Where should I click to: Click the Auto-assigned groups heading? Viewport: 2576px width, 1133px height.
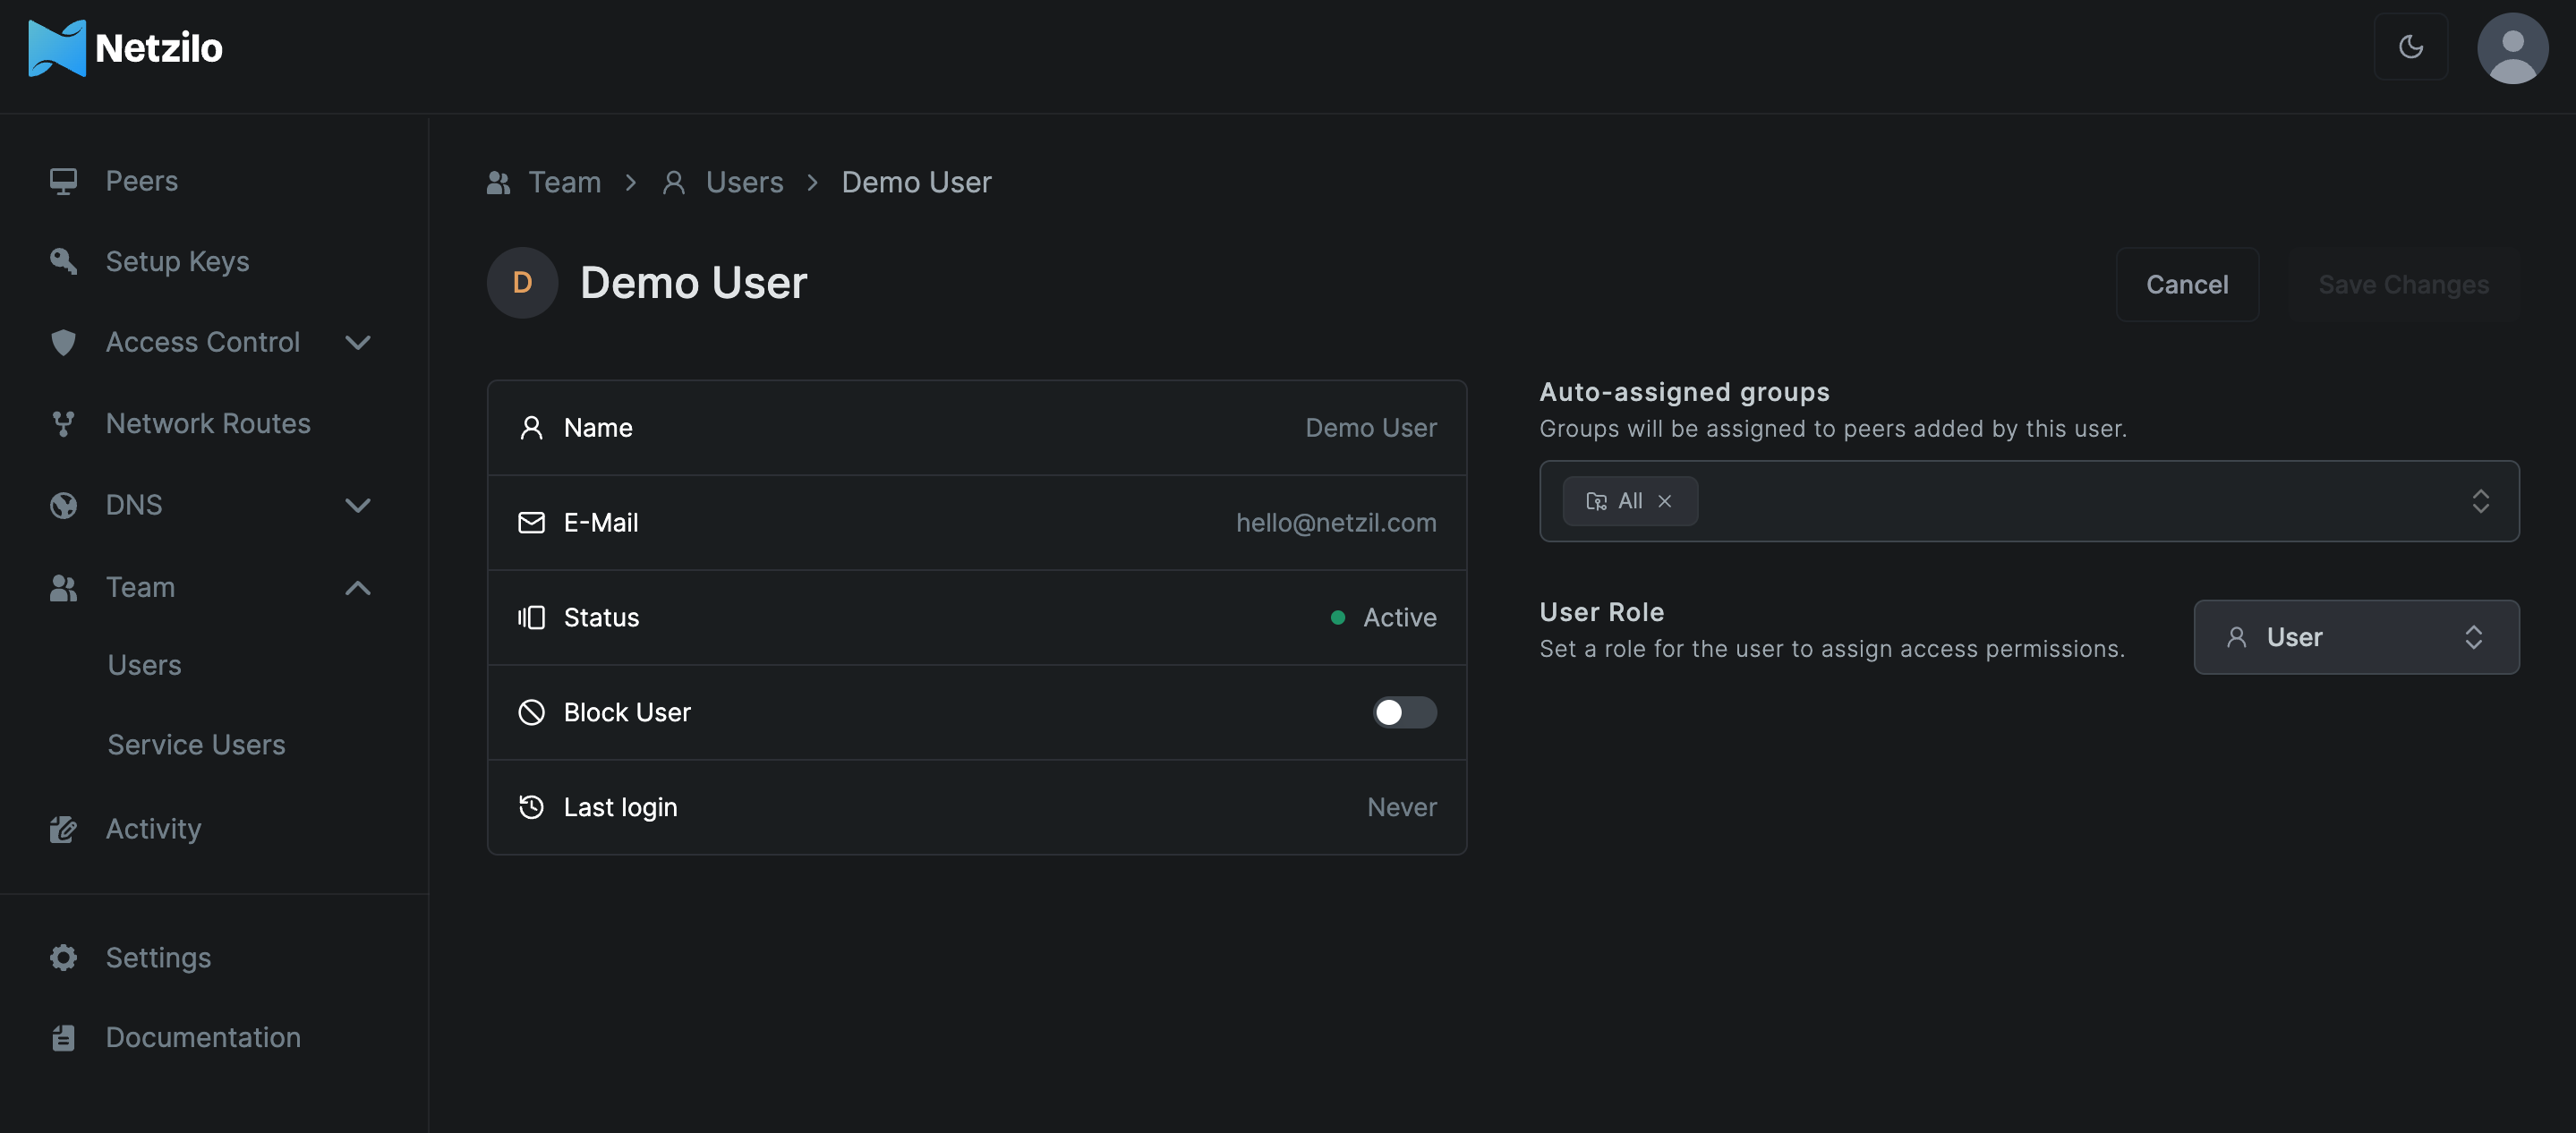click(1684, 392)
